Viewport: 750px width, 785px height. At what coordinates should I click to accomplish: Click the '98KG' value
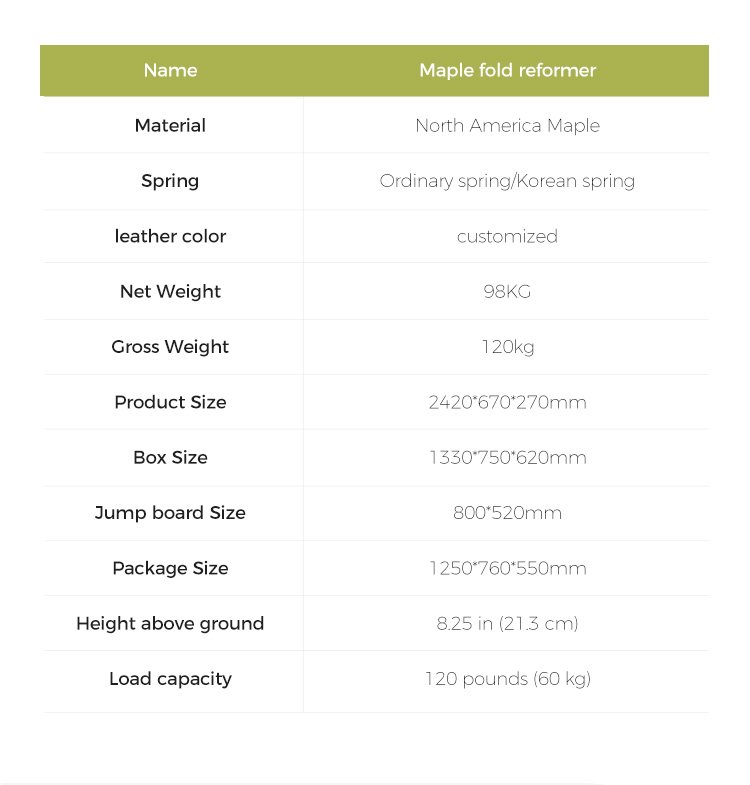[507, 291]
